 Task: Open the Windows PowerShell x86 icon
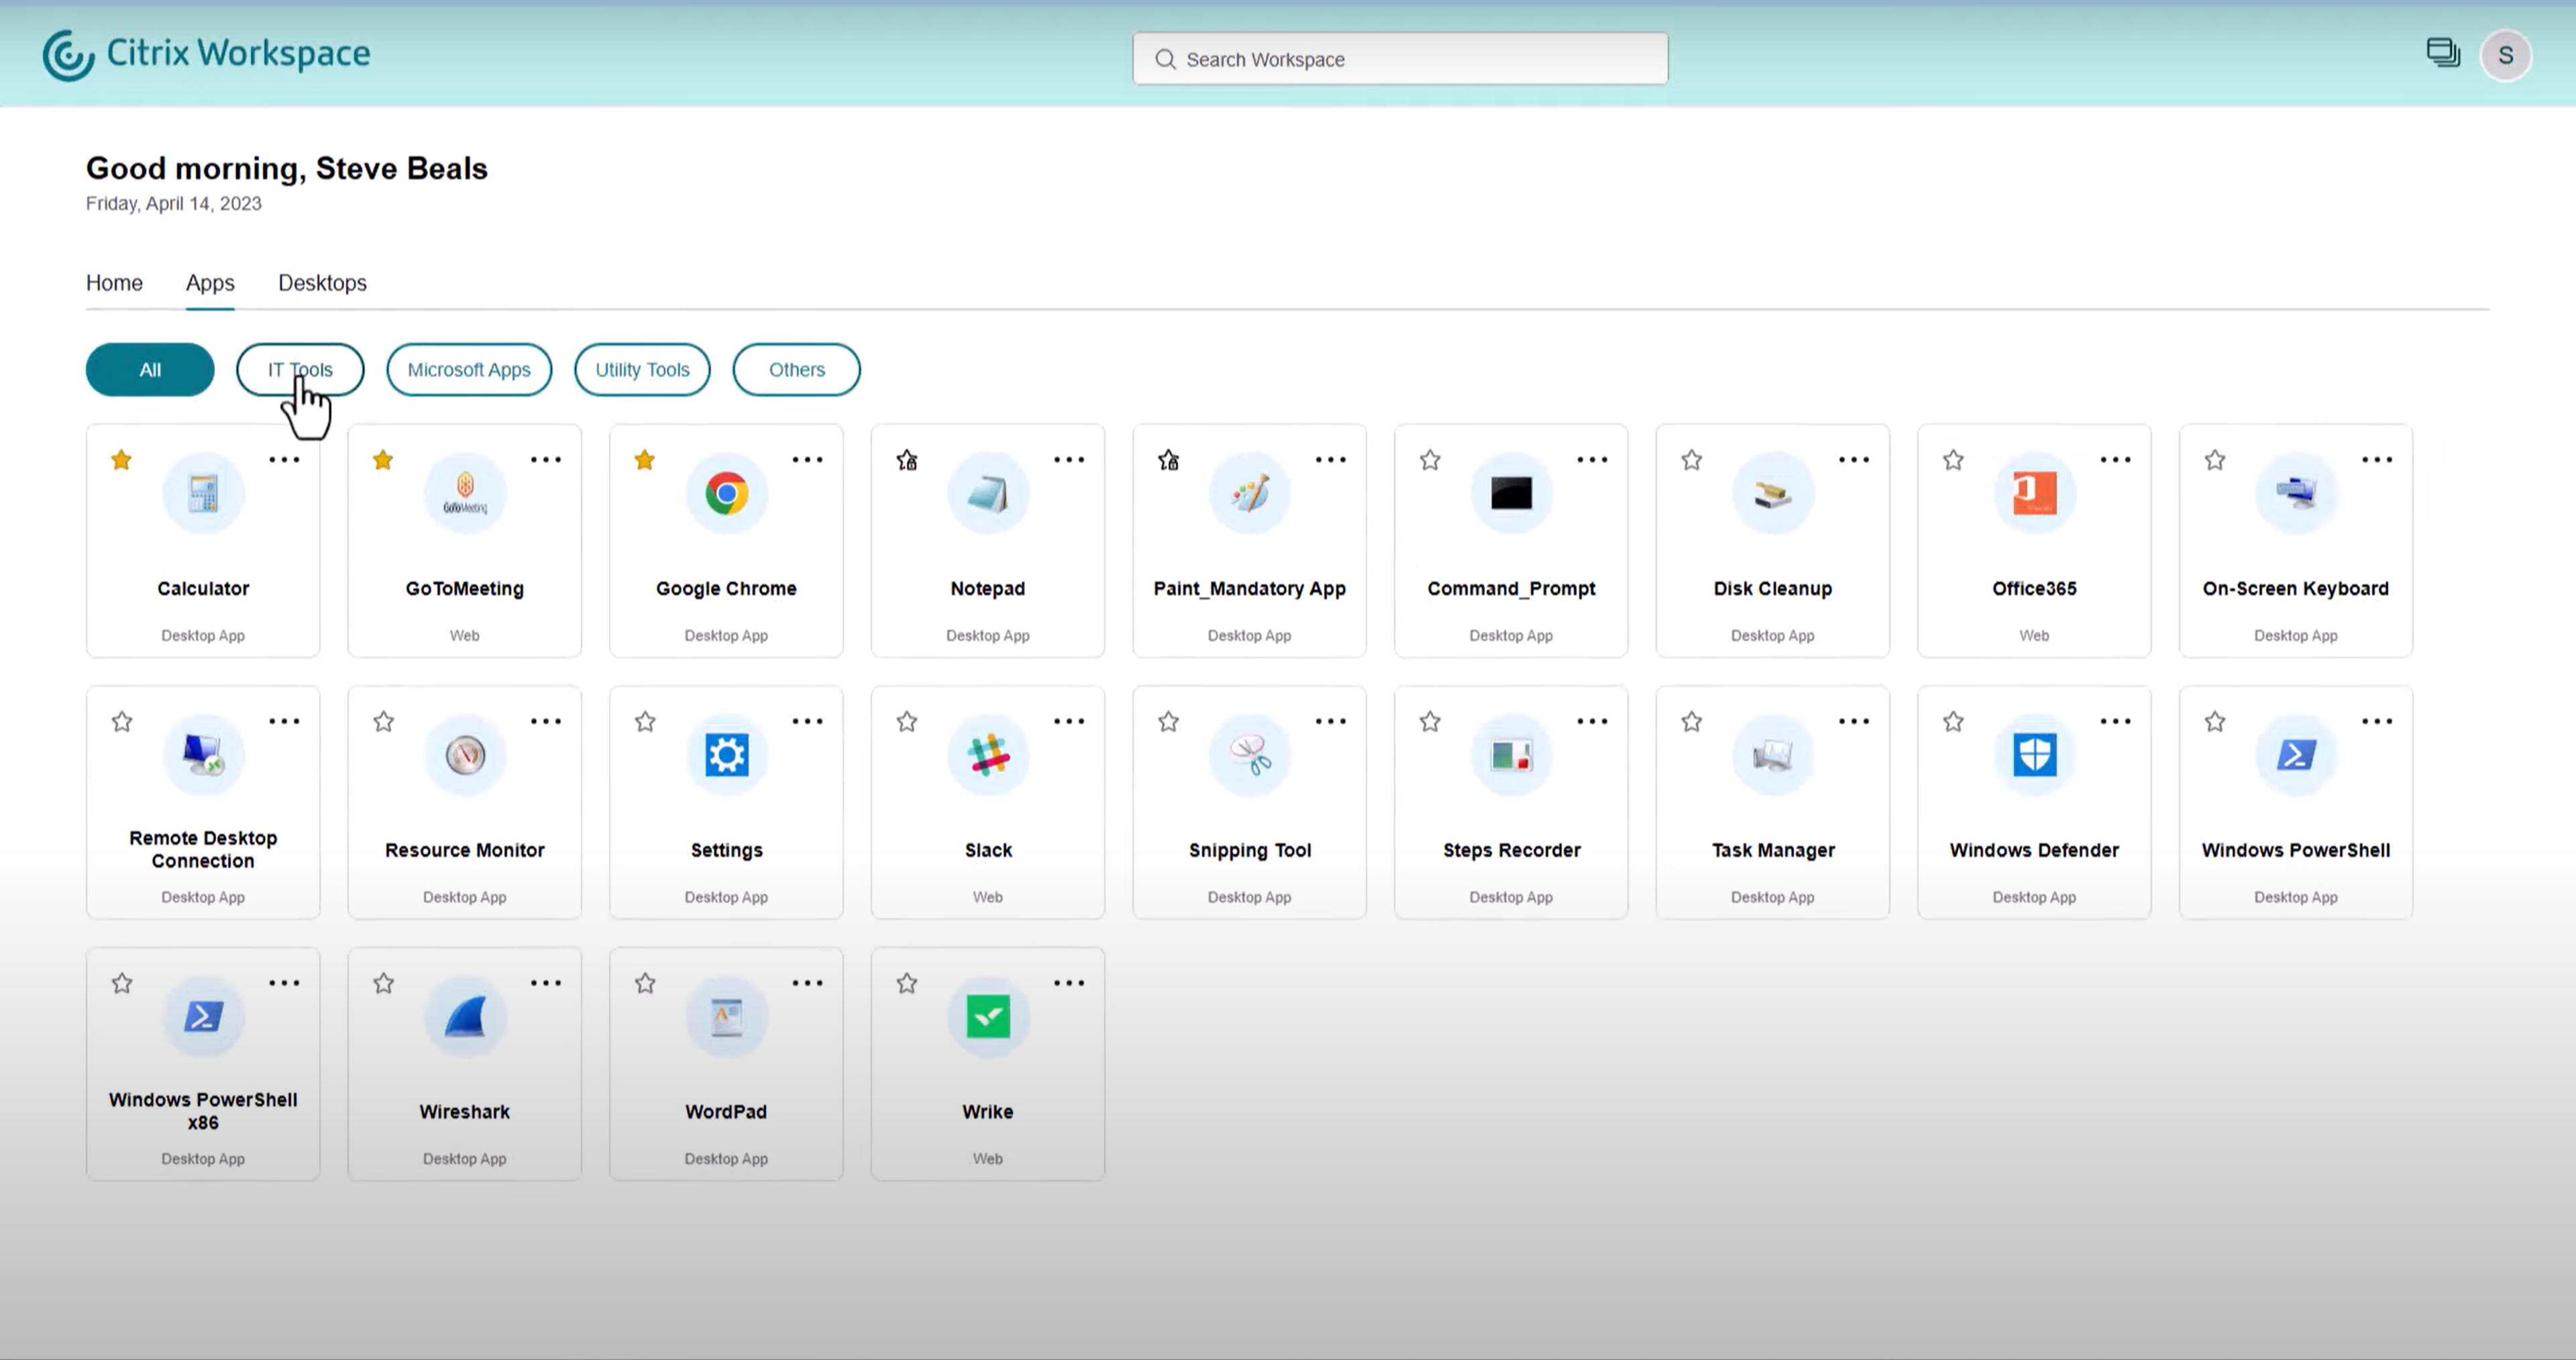[203, 1017]
